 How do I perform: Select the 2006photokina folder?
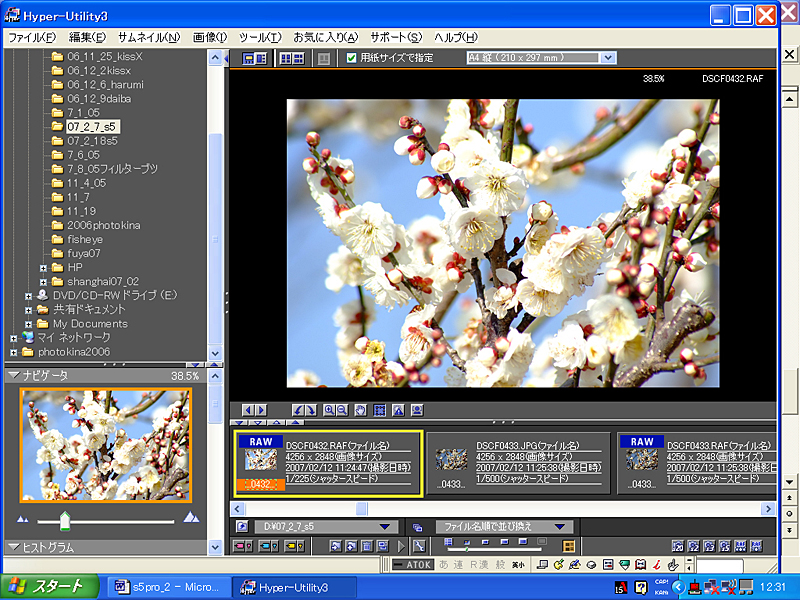click(x=104, y=225)
